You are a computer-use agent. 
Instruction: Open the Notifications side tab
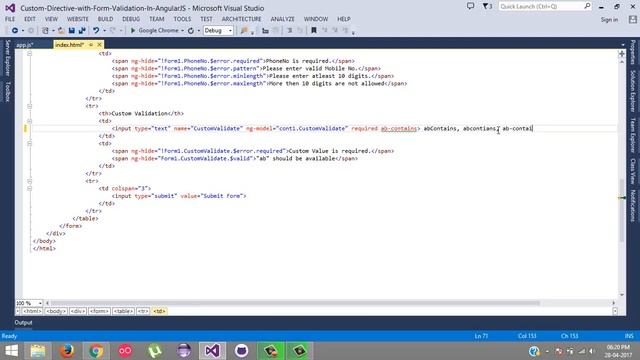(633, 206)
